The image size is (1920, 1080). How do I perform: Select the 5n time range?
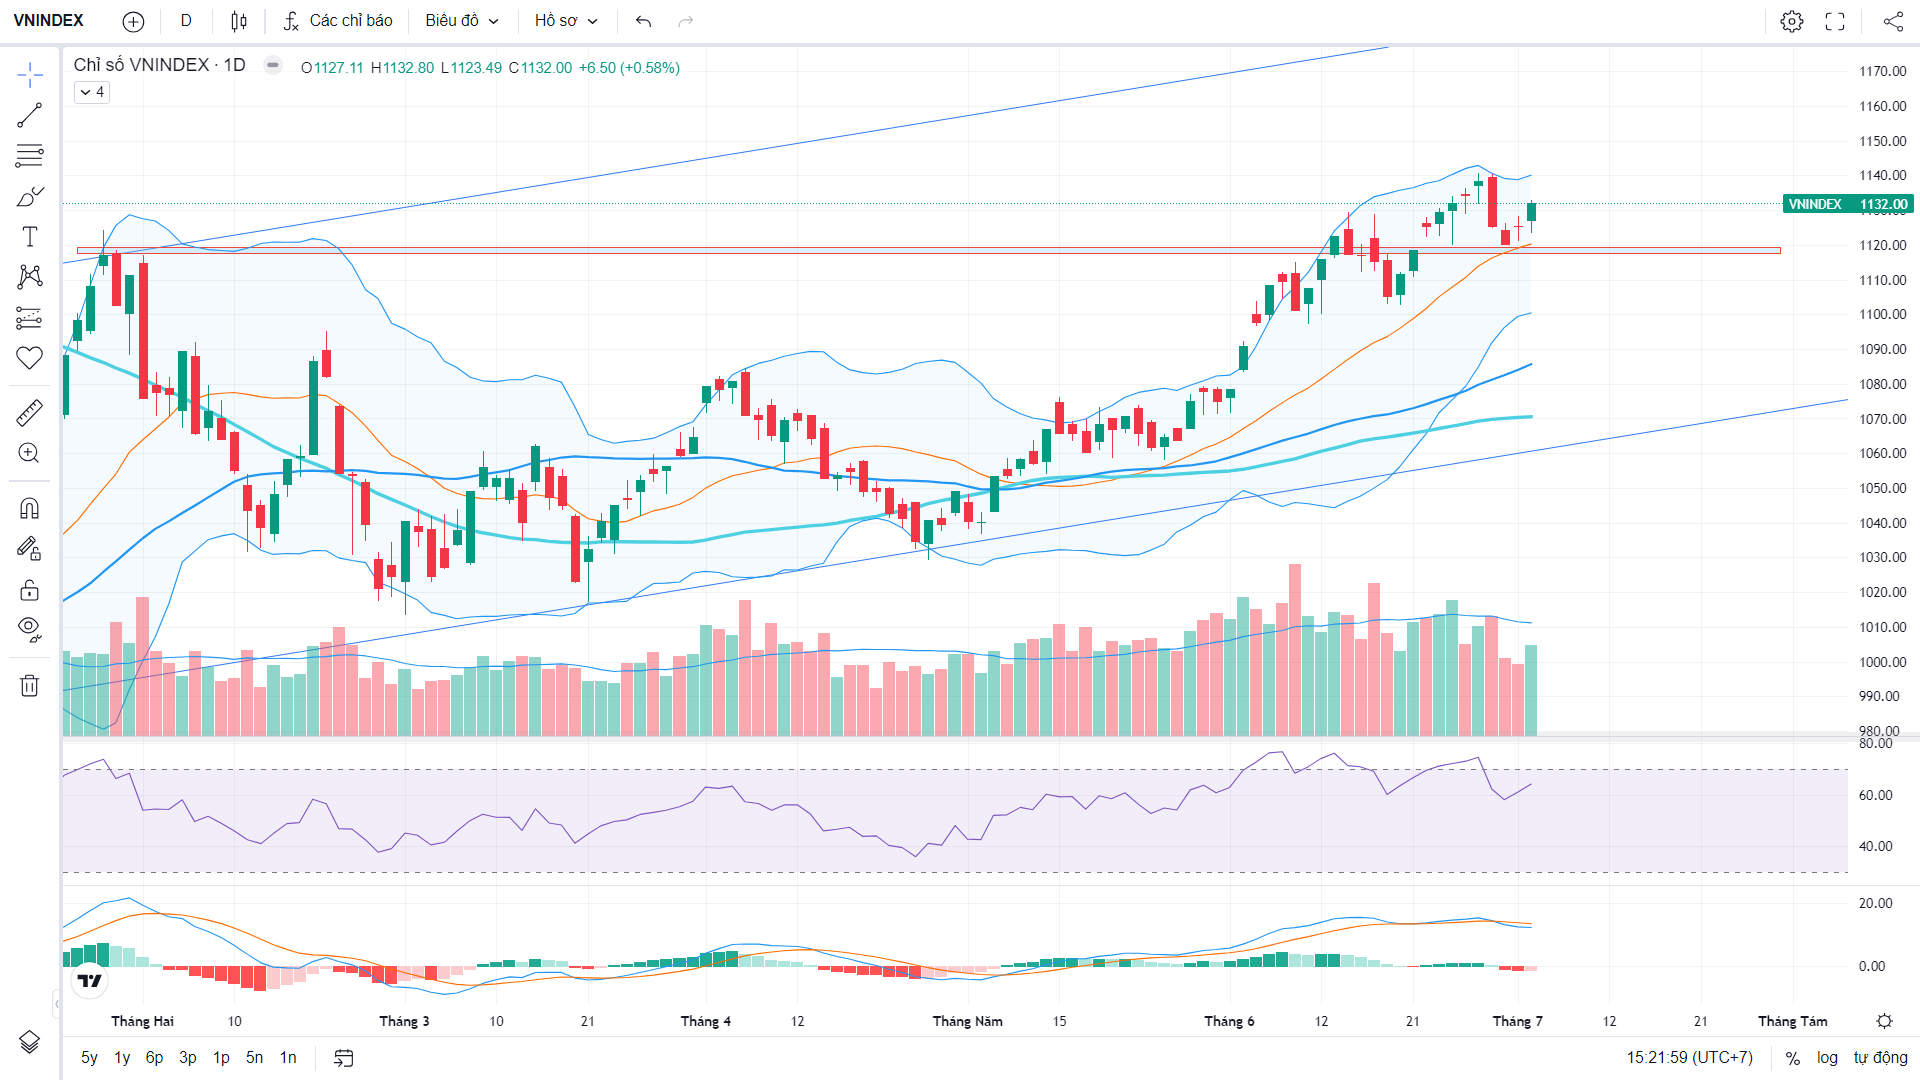click(x=254, y=1058)
